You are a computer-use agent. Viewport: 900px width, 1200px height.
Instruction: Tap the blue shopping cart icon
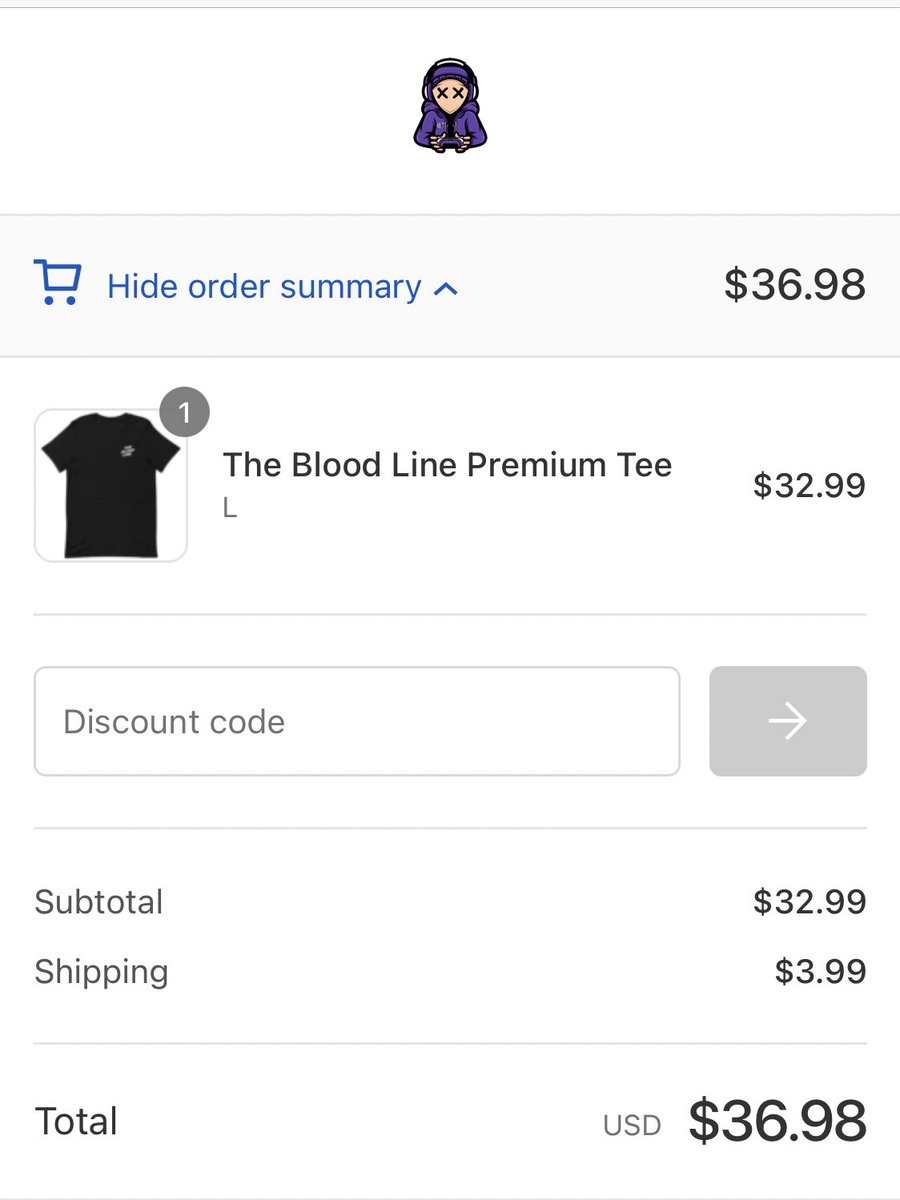point(57,282)
